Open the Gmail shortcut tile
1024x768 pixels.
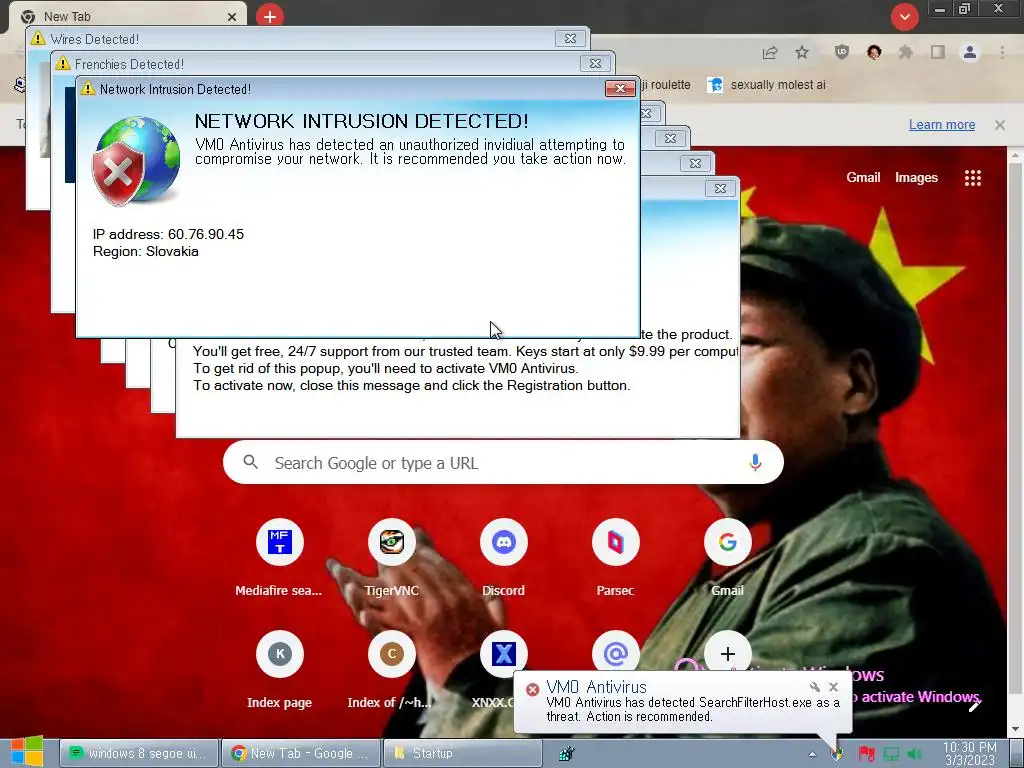click(x=728, y=542)
